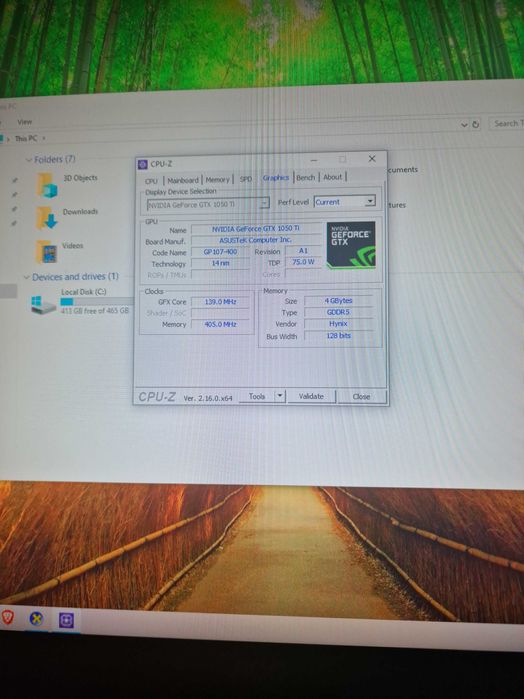Click the Bus Width value 128 bits
Viewport: 524px width, 699px height.
338,336
